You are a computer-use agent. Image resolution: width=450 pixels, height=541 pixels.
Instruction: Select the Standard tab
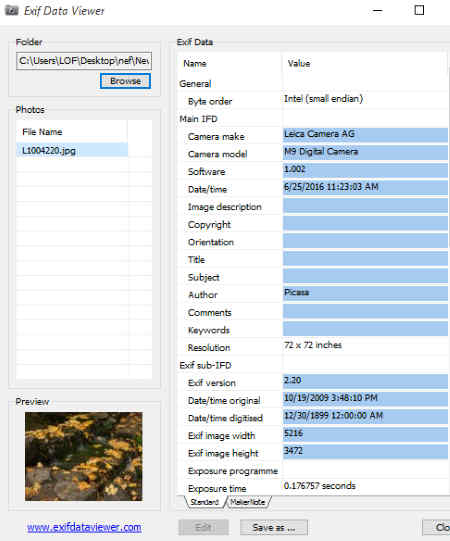point(205,502)
